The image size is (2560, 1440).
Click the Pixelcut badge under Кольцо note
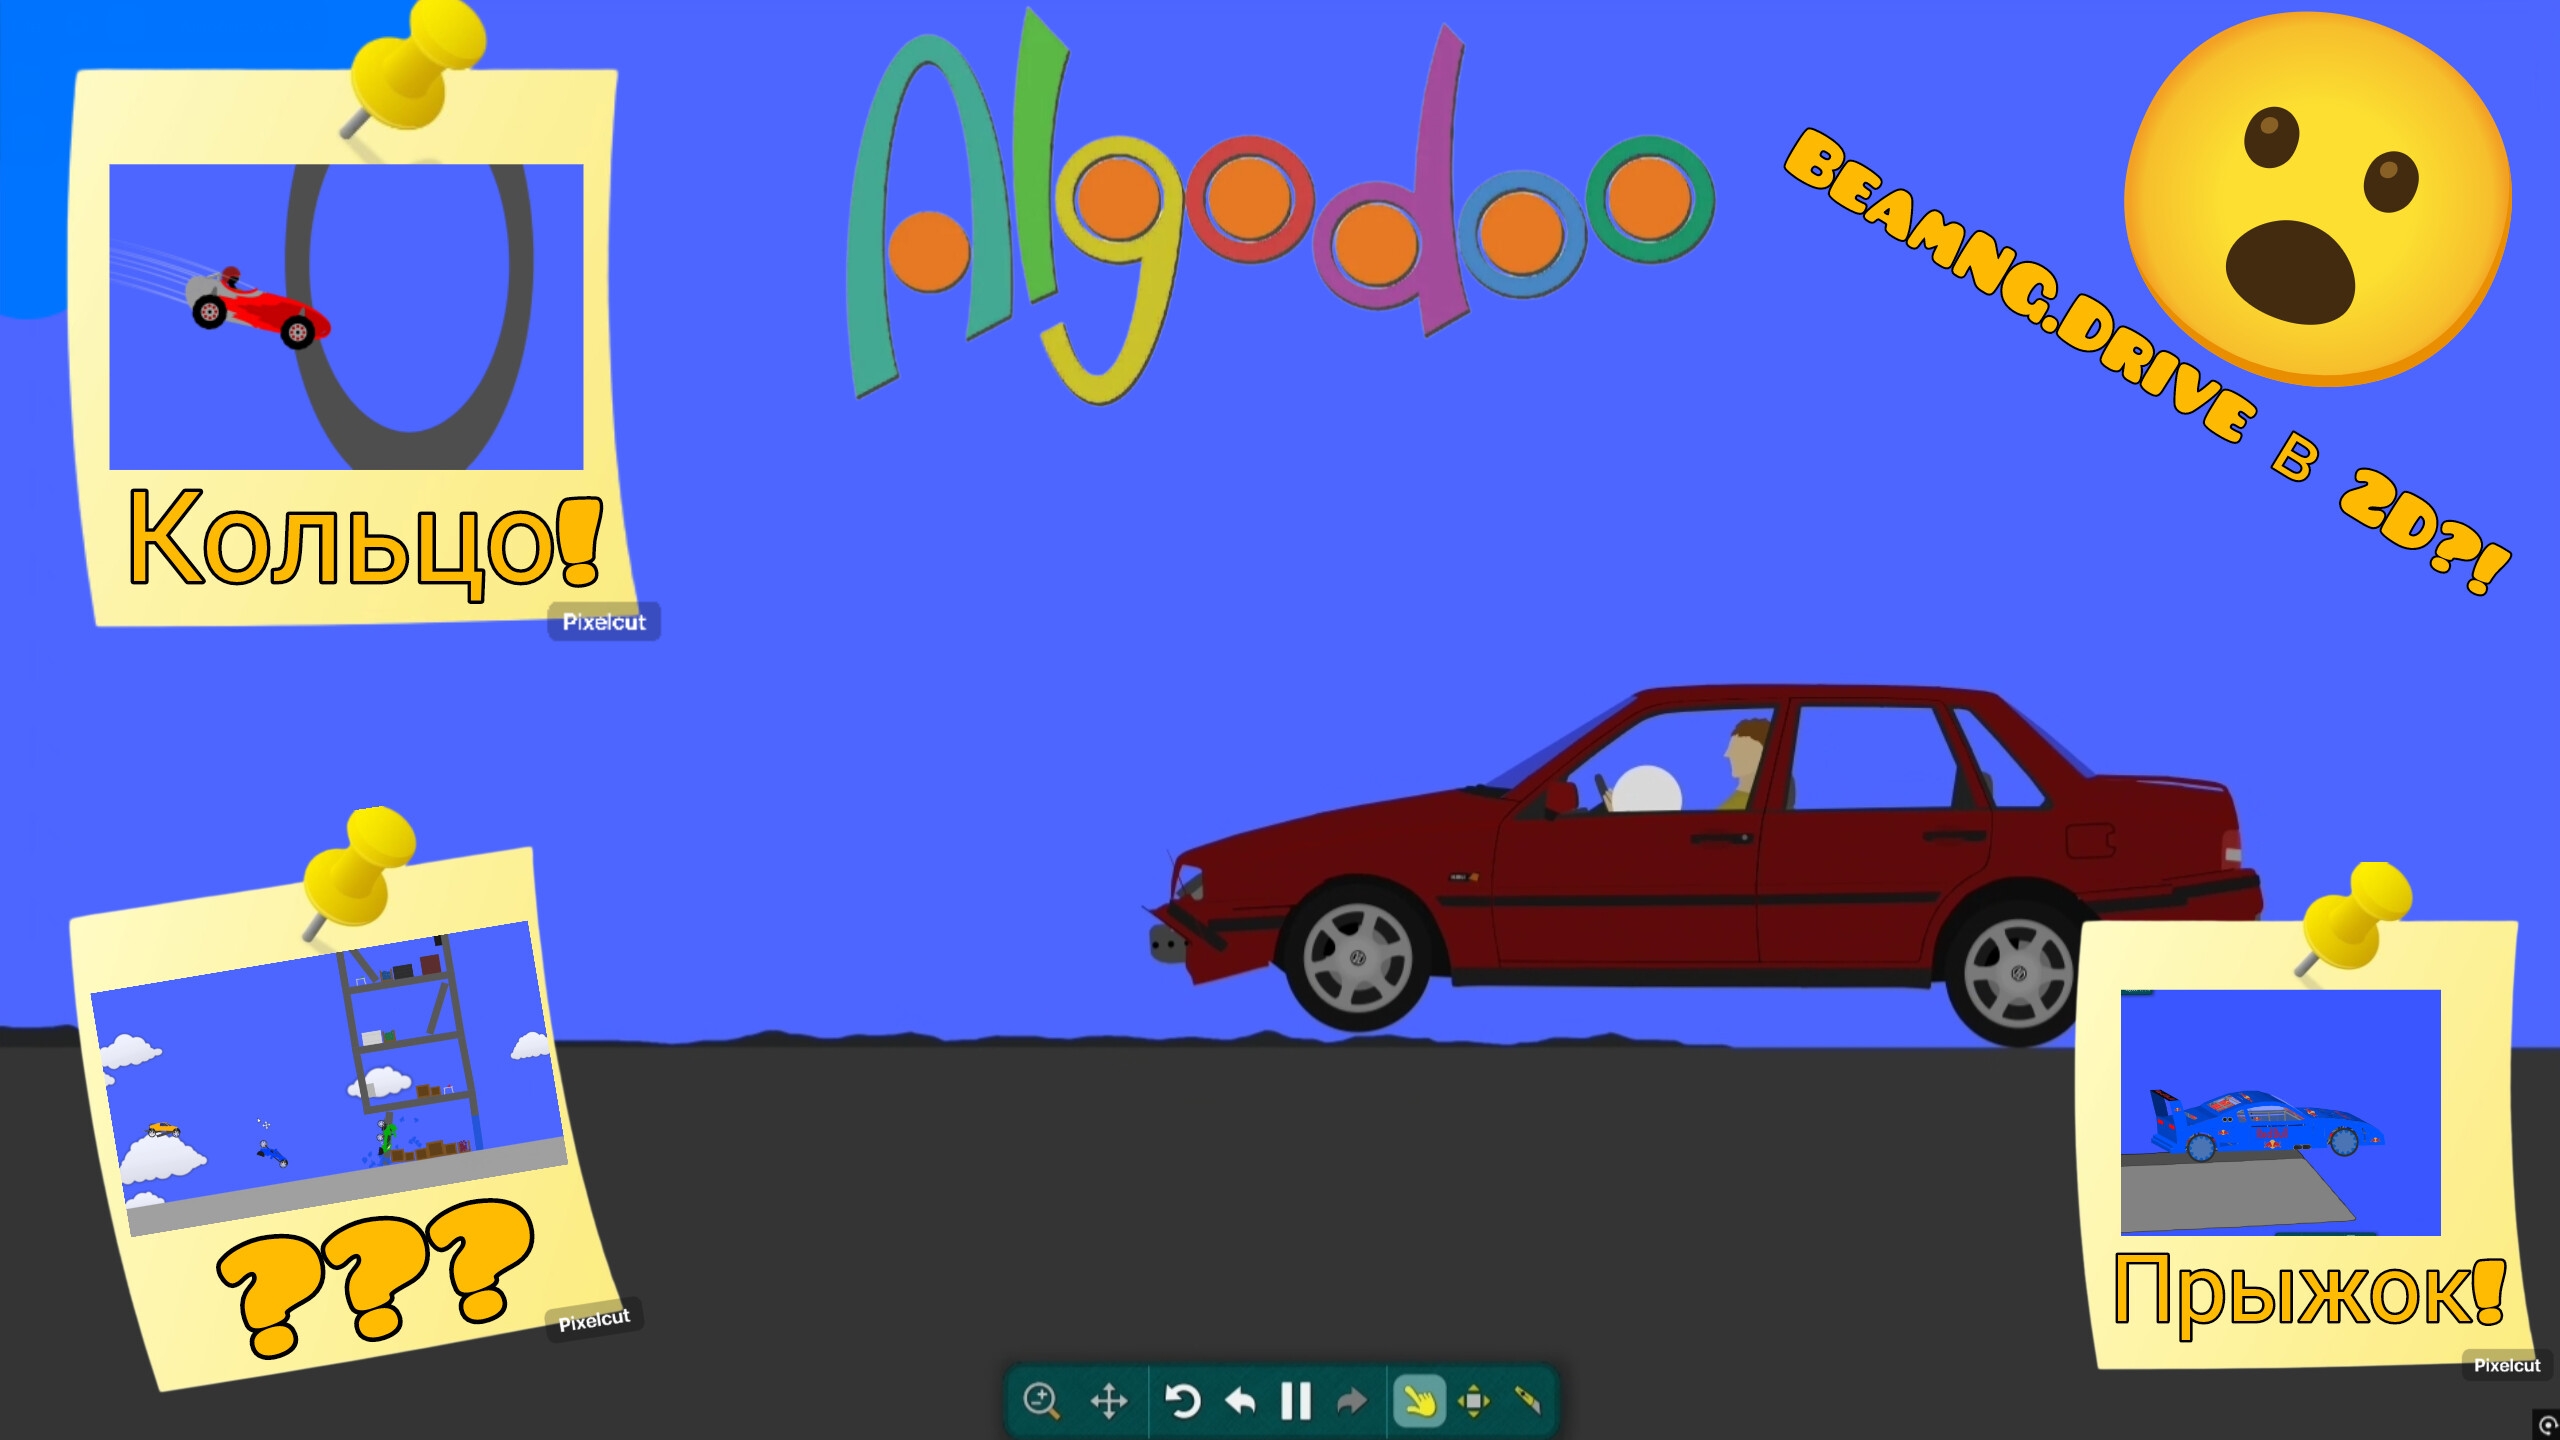coord(604,622)
